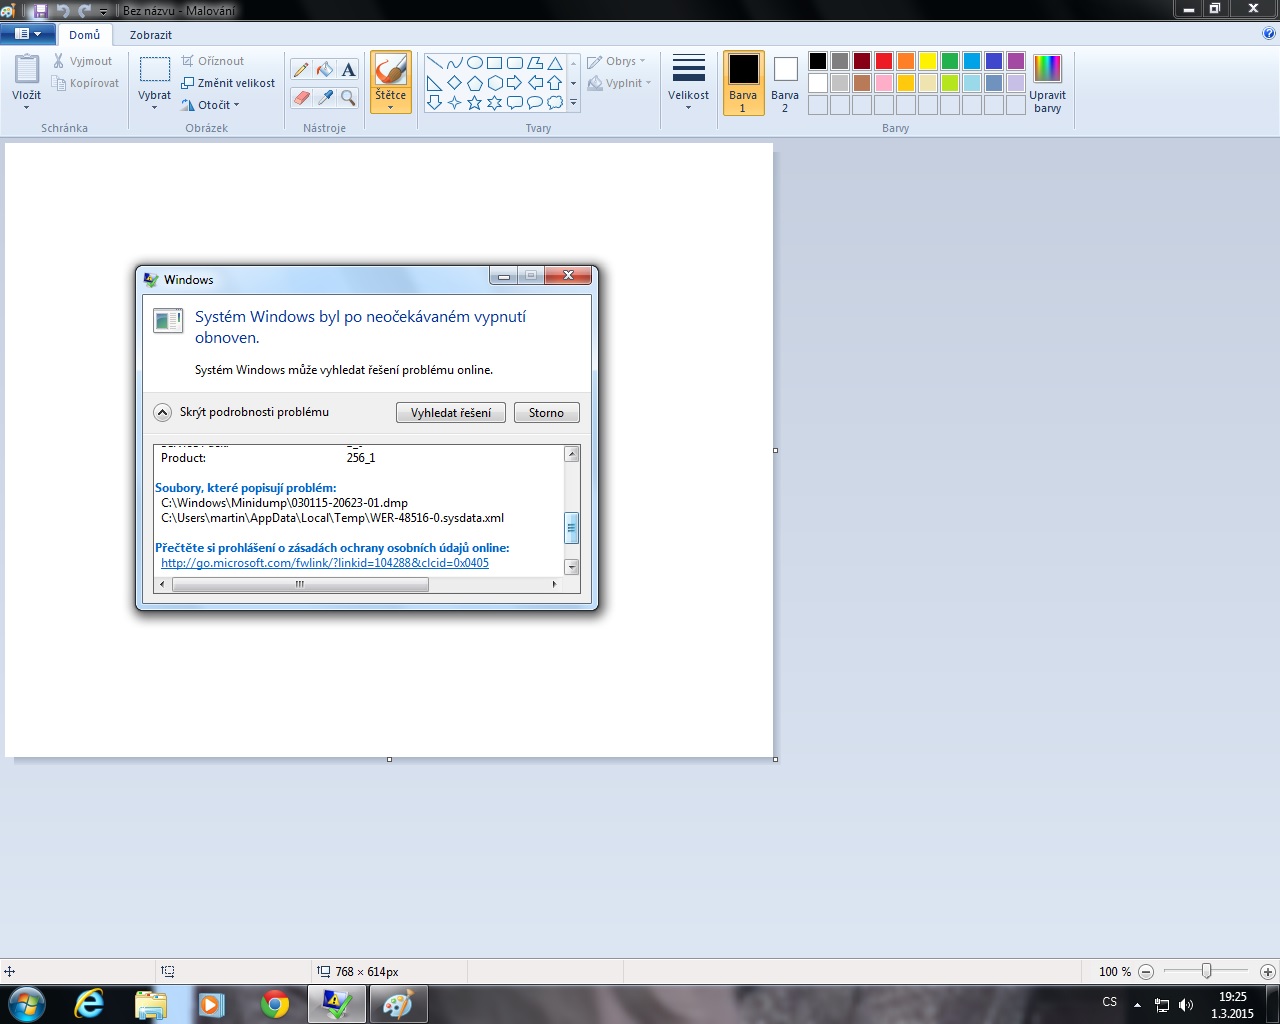Select the Color picker eyedropper tool

click(325, 97)
